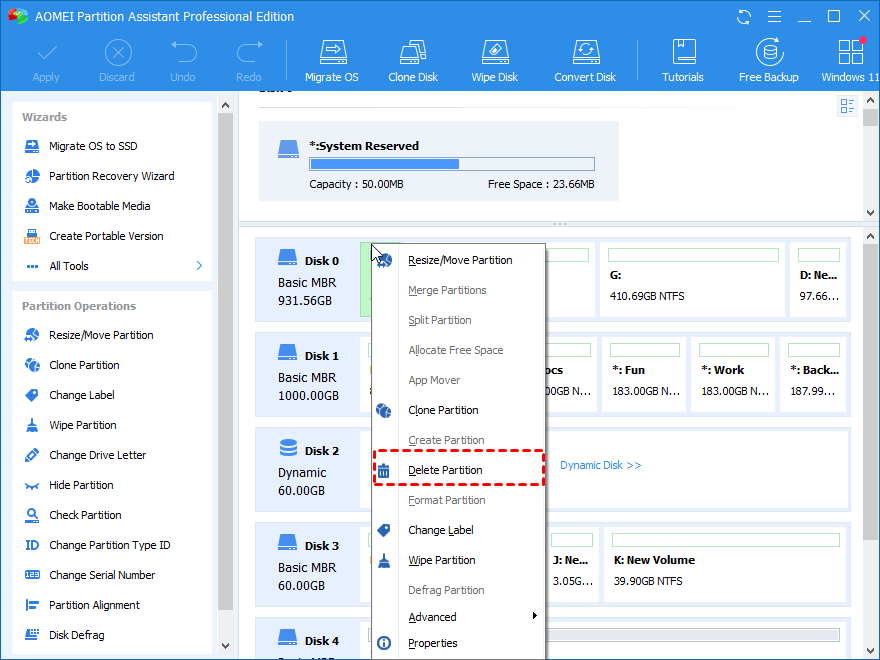Choose Split Partition from context menu
Screen dimensions: 880x660
coord(459,320)
